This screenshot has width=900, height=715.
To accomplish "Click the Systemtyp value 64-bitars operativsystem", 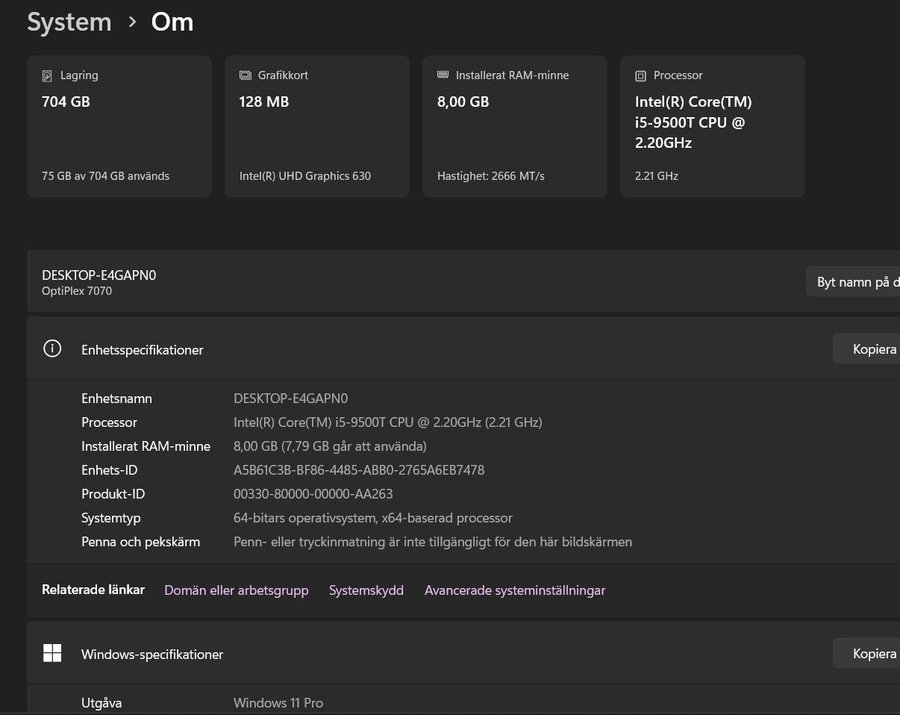I will [x=373, y=518].
